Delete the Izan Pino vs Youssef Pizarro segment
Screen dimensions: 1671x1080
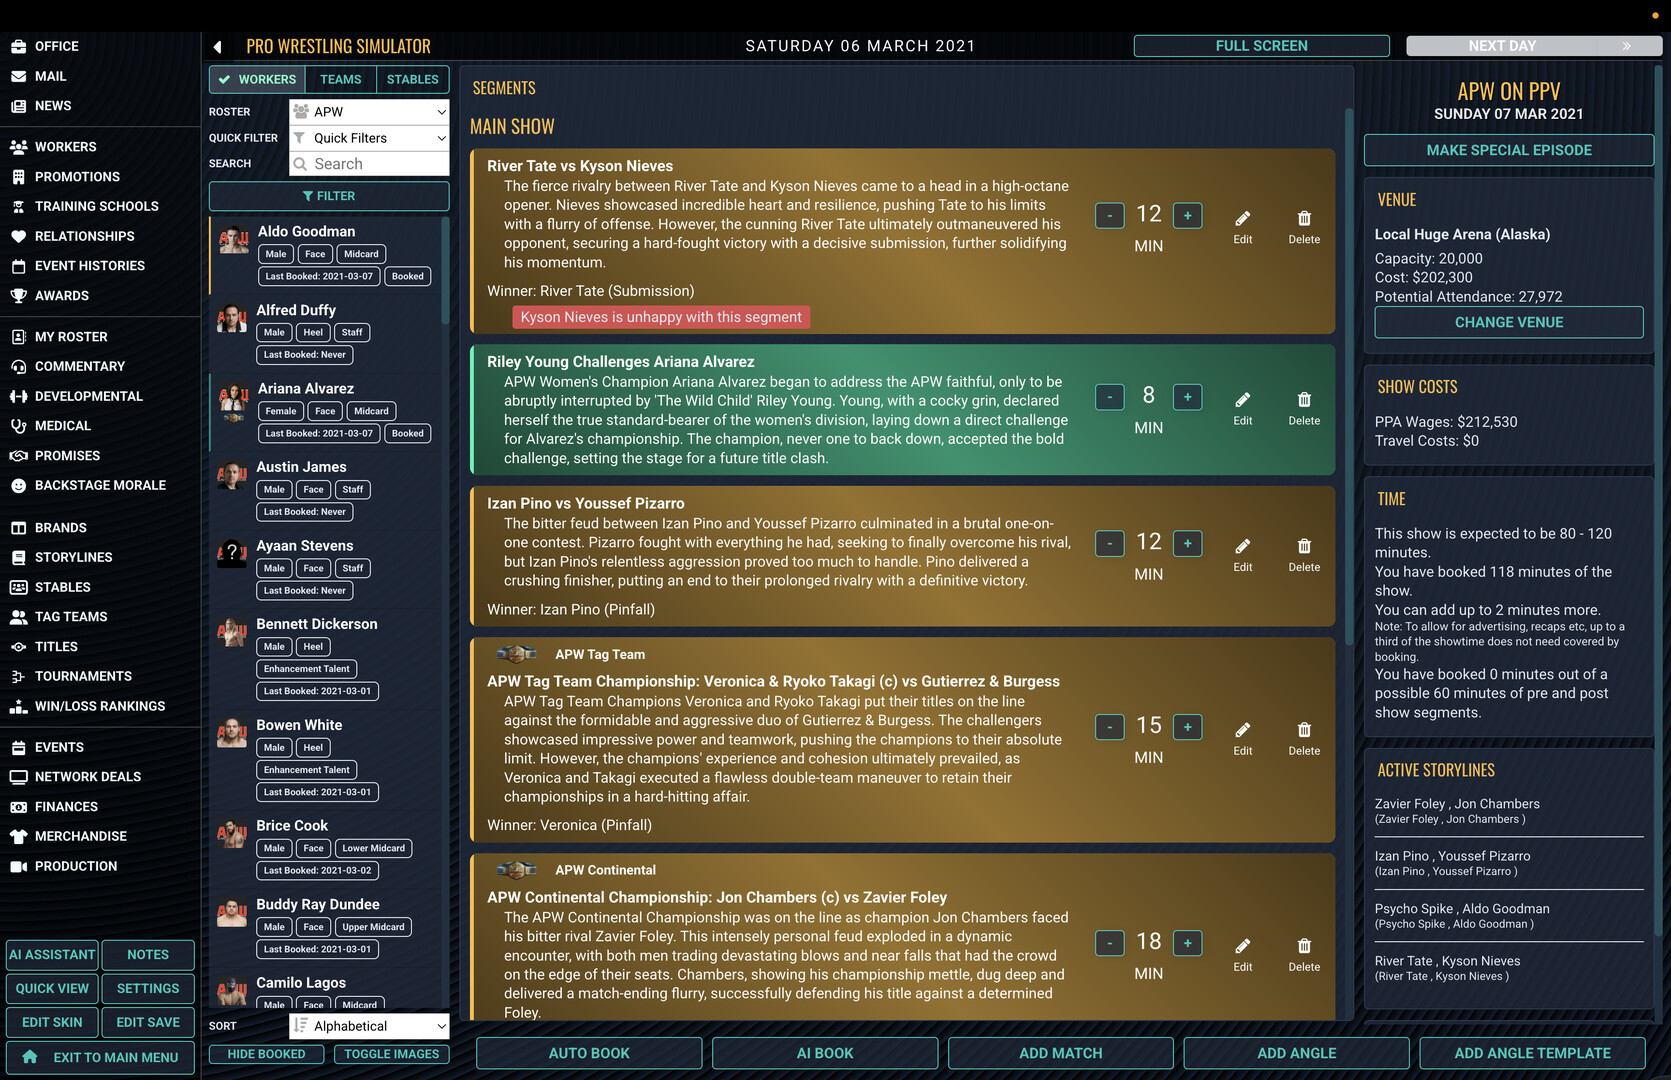(x=1303, y=547)
